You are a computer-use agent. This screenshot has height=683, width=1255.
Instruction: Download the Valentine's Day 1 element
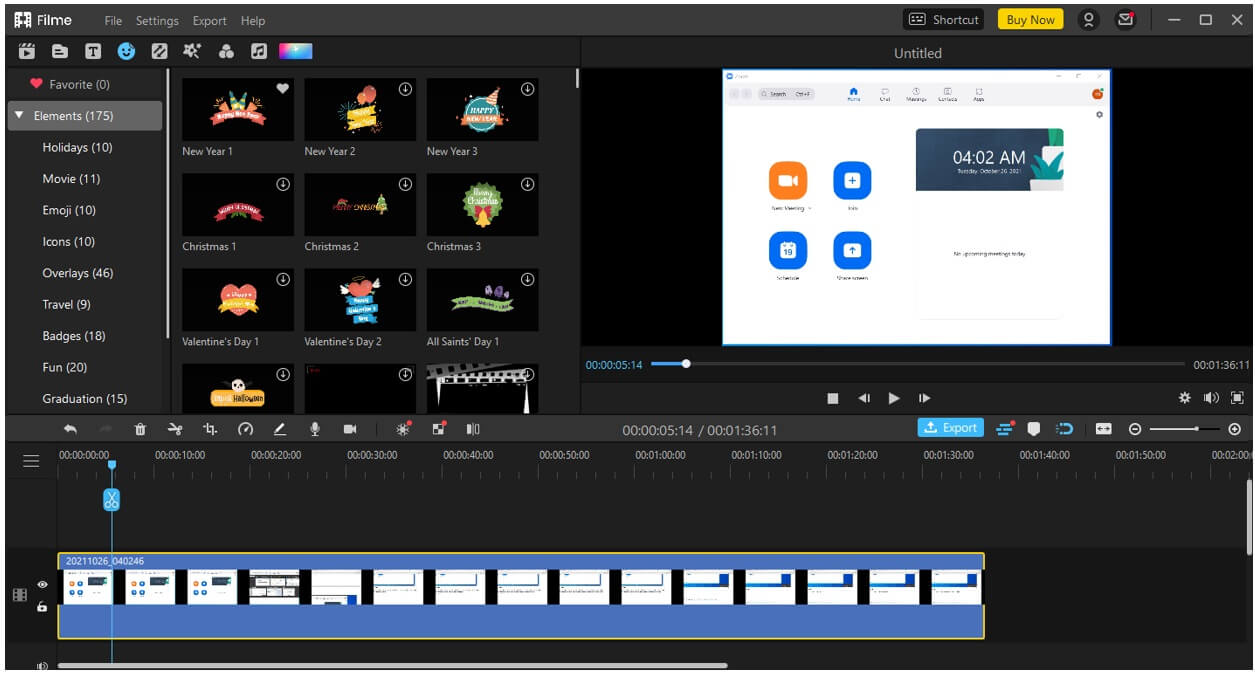click(x=283, y=280)
